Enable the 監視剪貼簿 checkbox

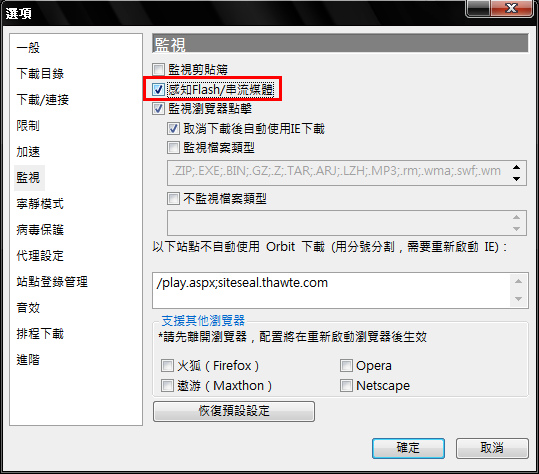coord(158,69)
